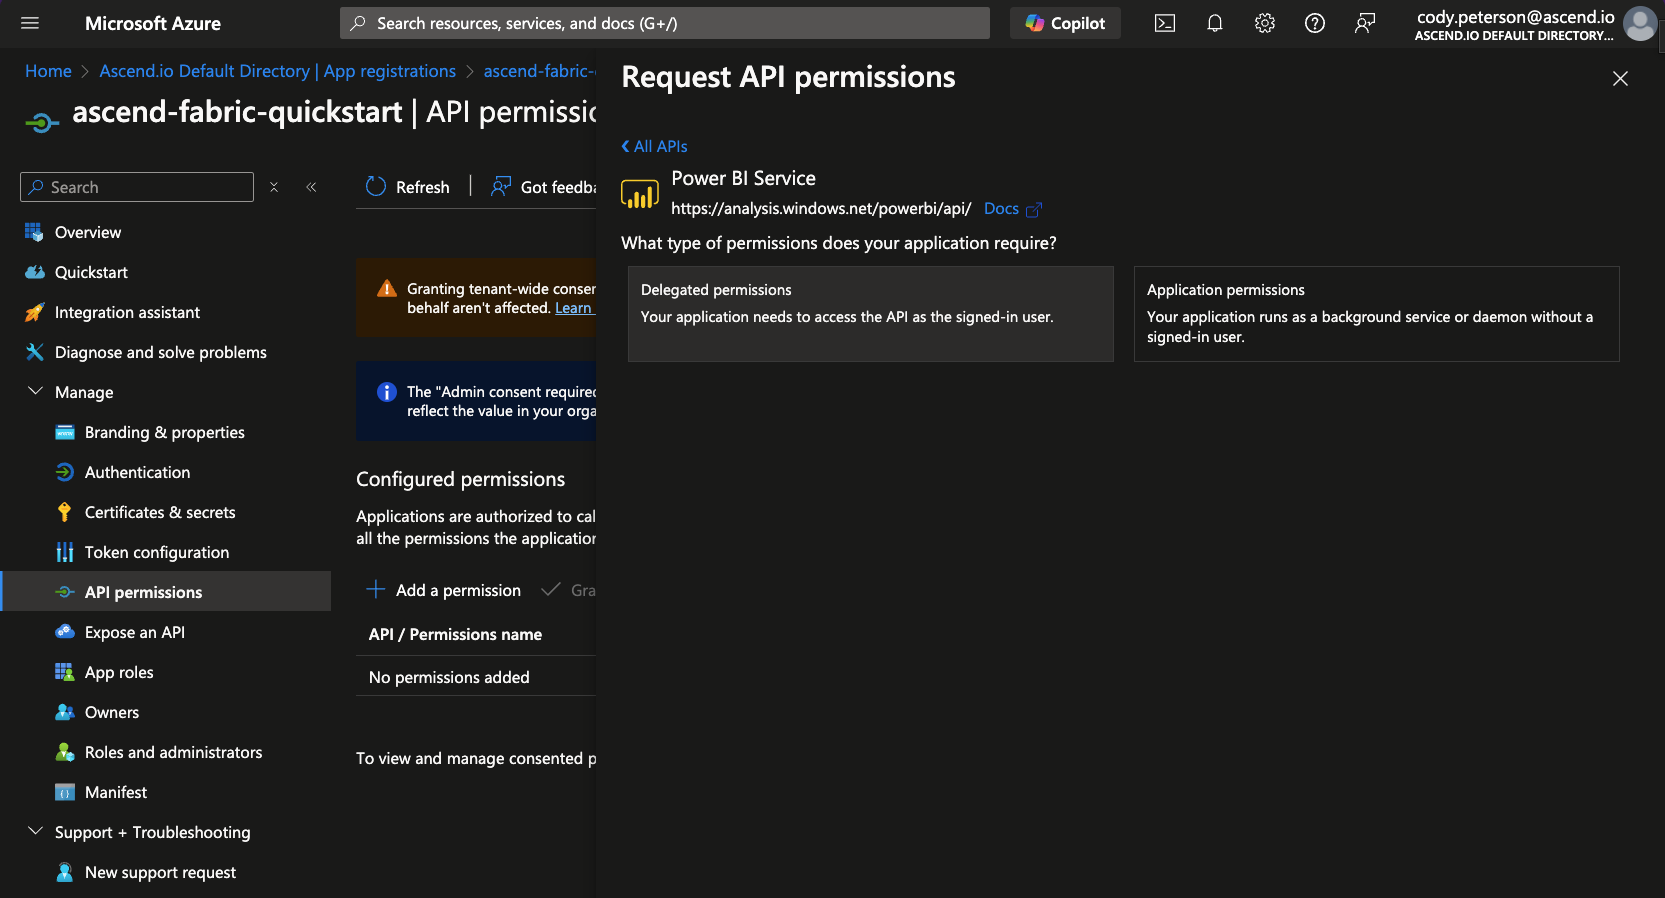Click the Overview icon in the sidebar
Screen dimensions: 1665x898
click(x=34, y=232)
